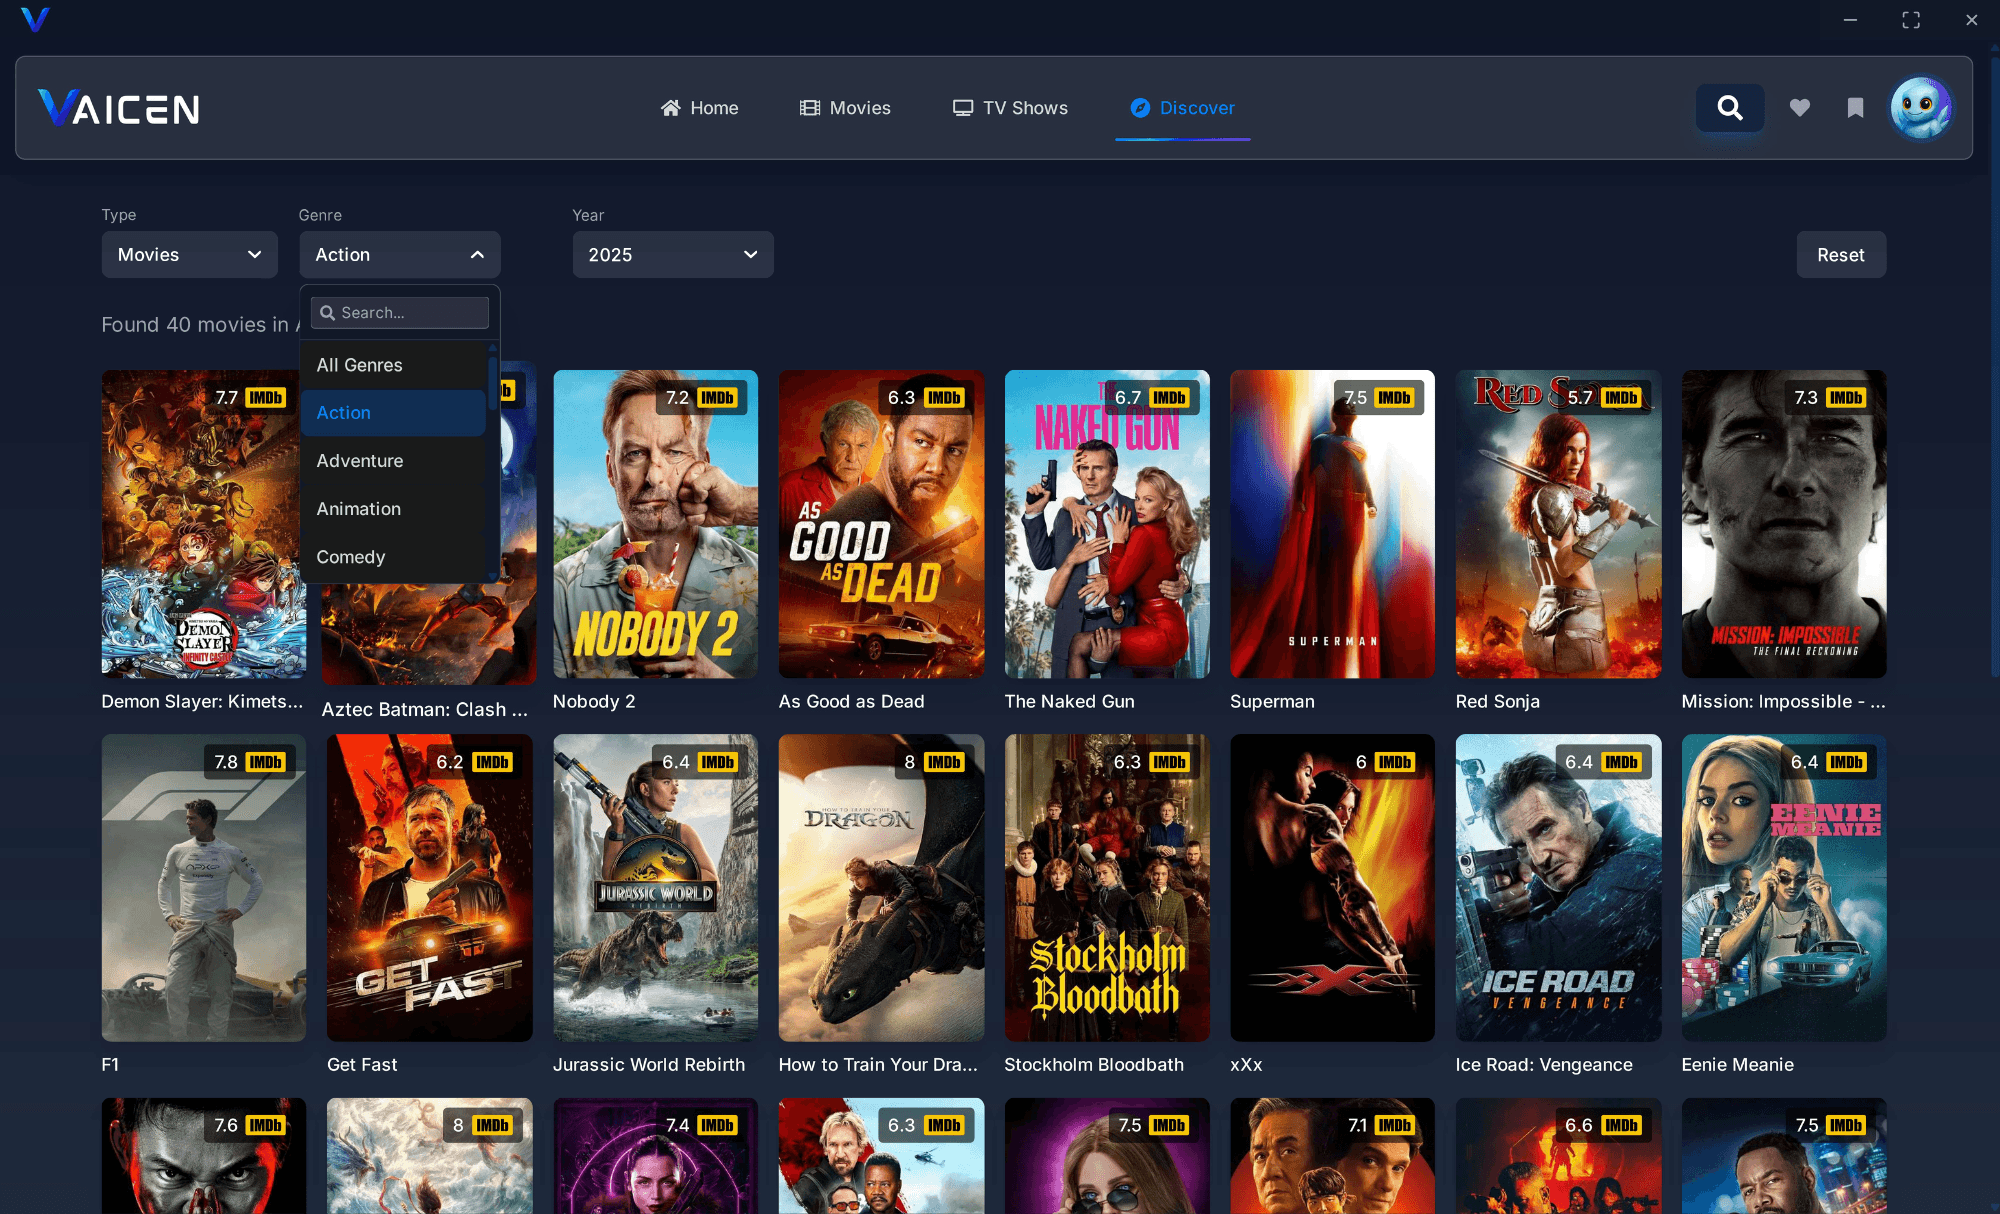Open the Type dropdown showing Movies

pos(189,254)
